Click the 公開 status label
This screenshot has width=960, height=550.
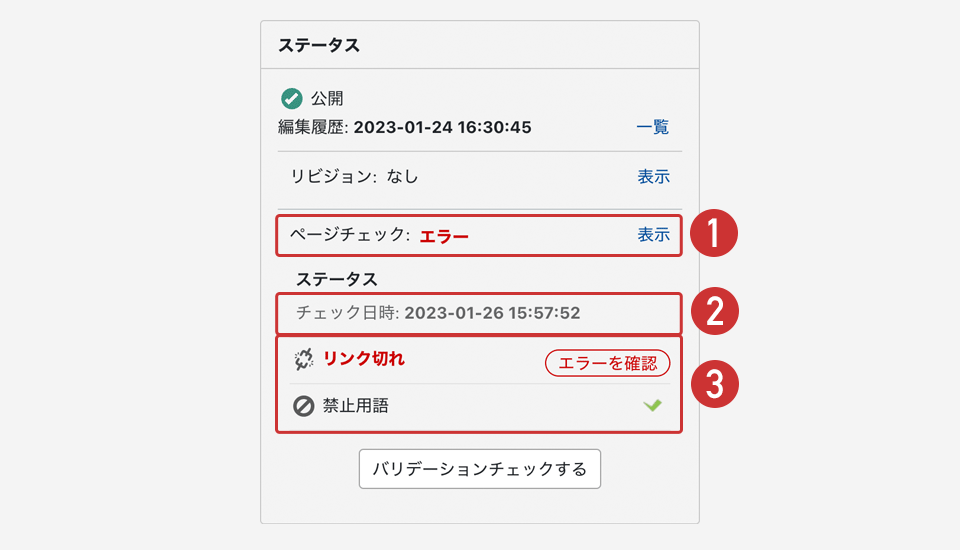tap(327, 98)
